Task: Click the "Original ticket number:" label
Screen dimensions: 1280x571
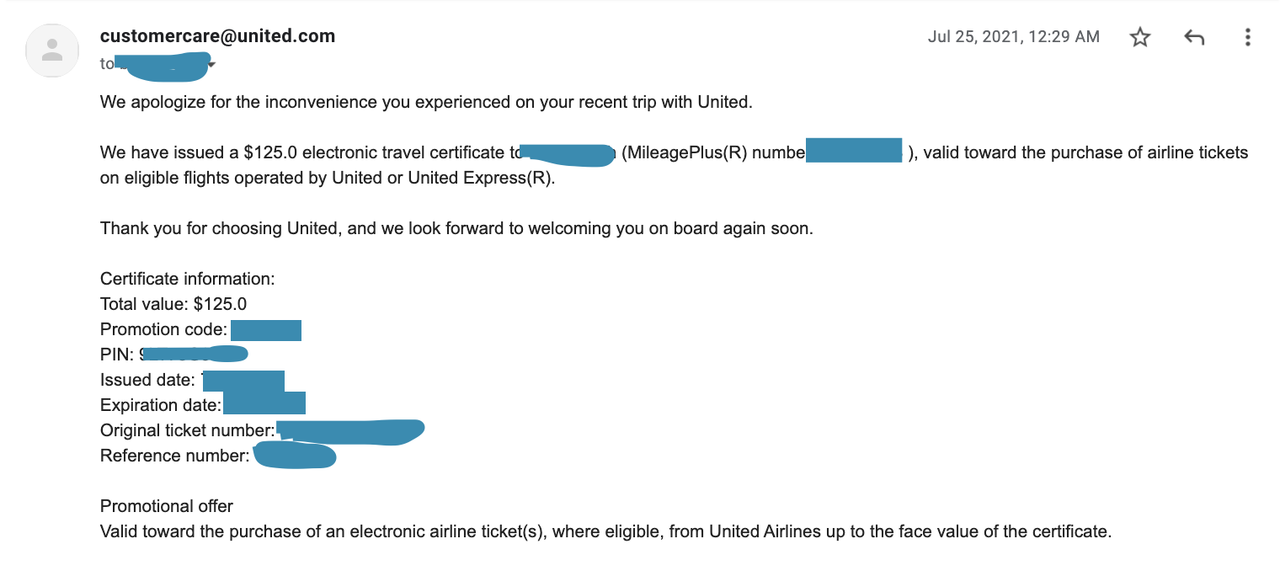Action: (188, 430)
